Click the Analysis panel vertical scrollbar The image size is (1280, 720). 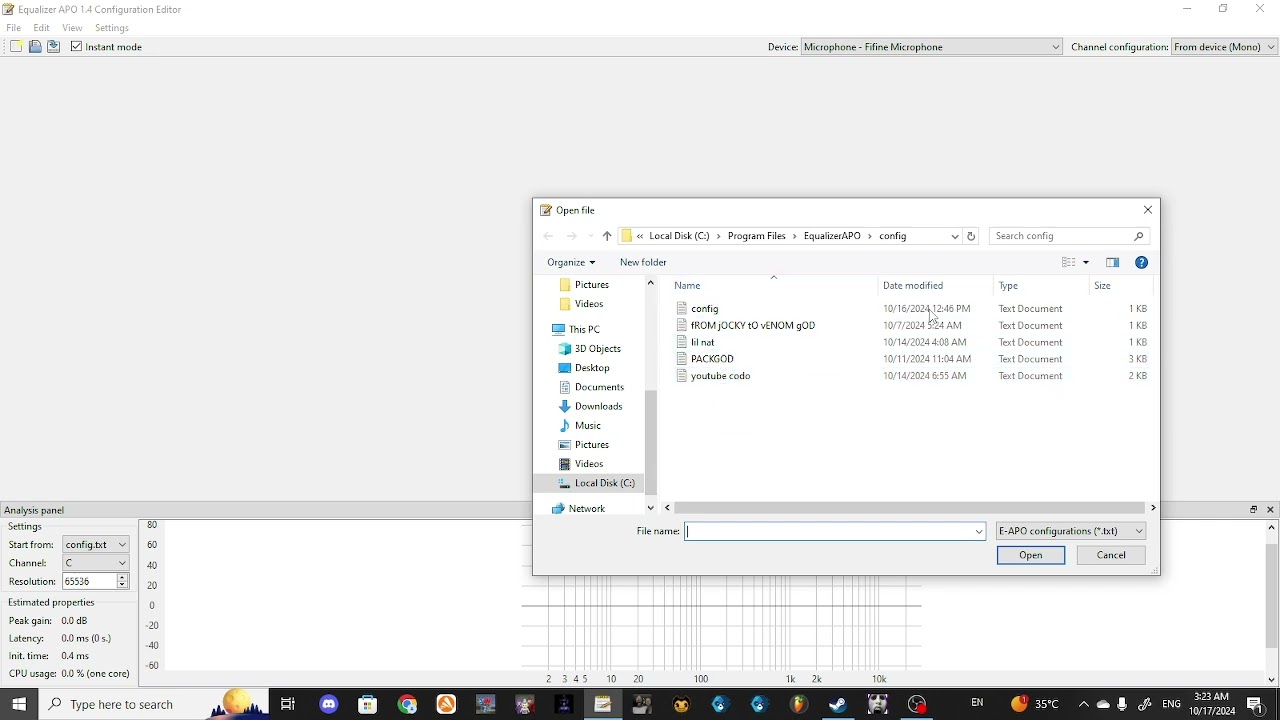coord(1272,598)
